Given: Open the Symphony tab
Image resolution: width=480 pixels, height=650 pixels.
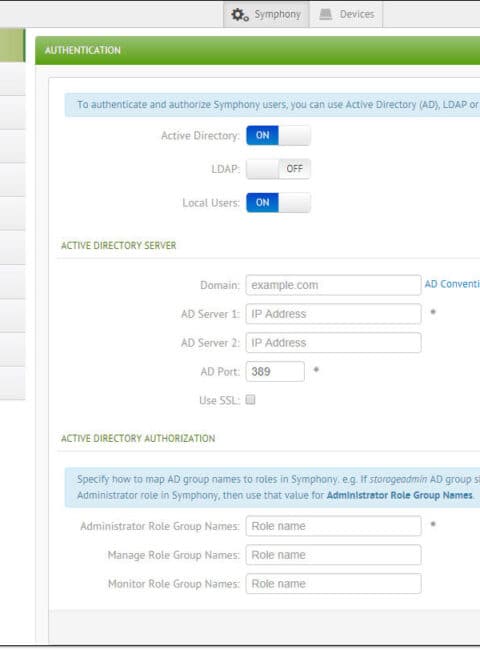Looking at the screenshot, I should tap(266, 15).
